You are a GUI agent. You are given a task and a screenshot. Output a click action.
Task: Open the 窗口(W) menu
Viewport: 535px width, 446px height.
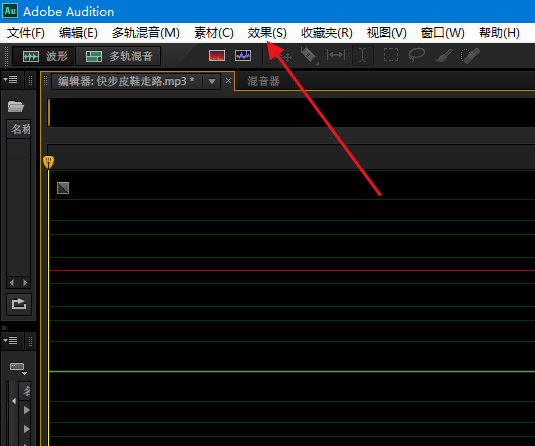pyautogui.click(x=443, y=33)
